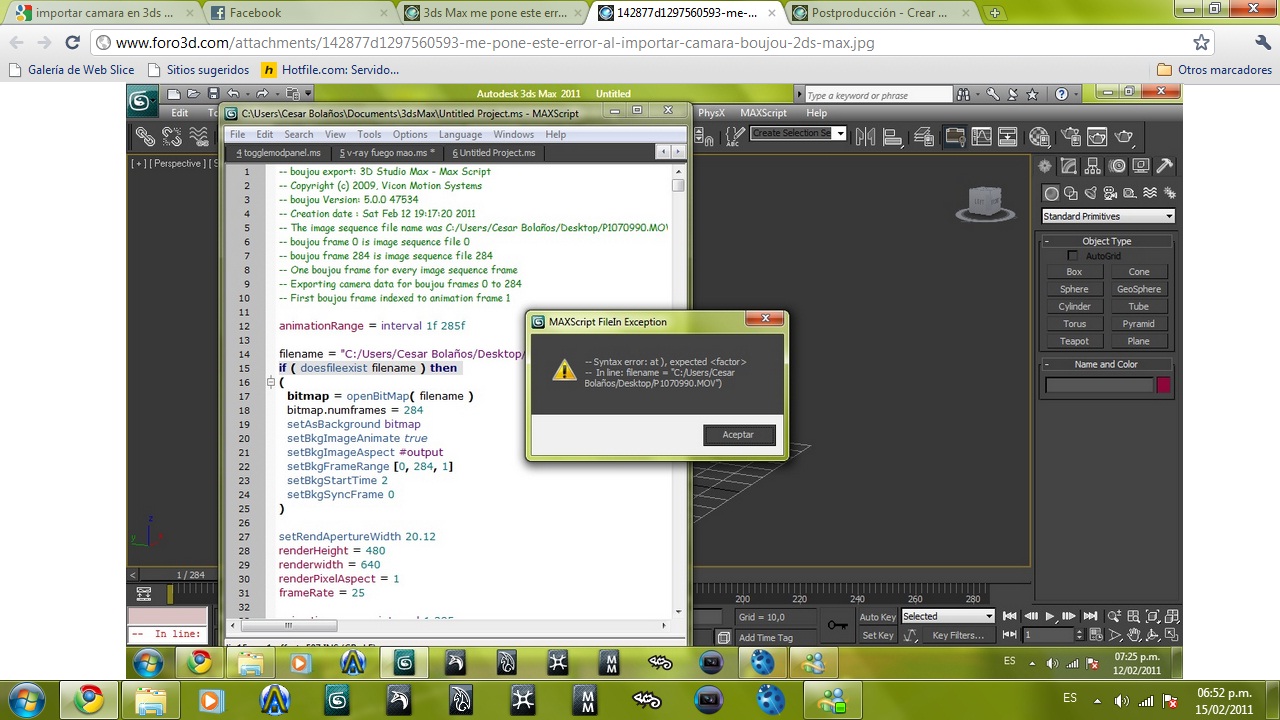This screenshot has height=720, width=1280.
Task: Switch to v-ray fuego mao.ms editor tab
Action: (x=386, y=153)
